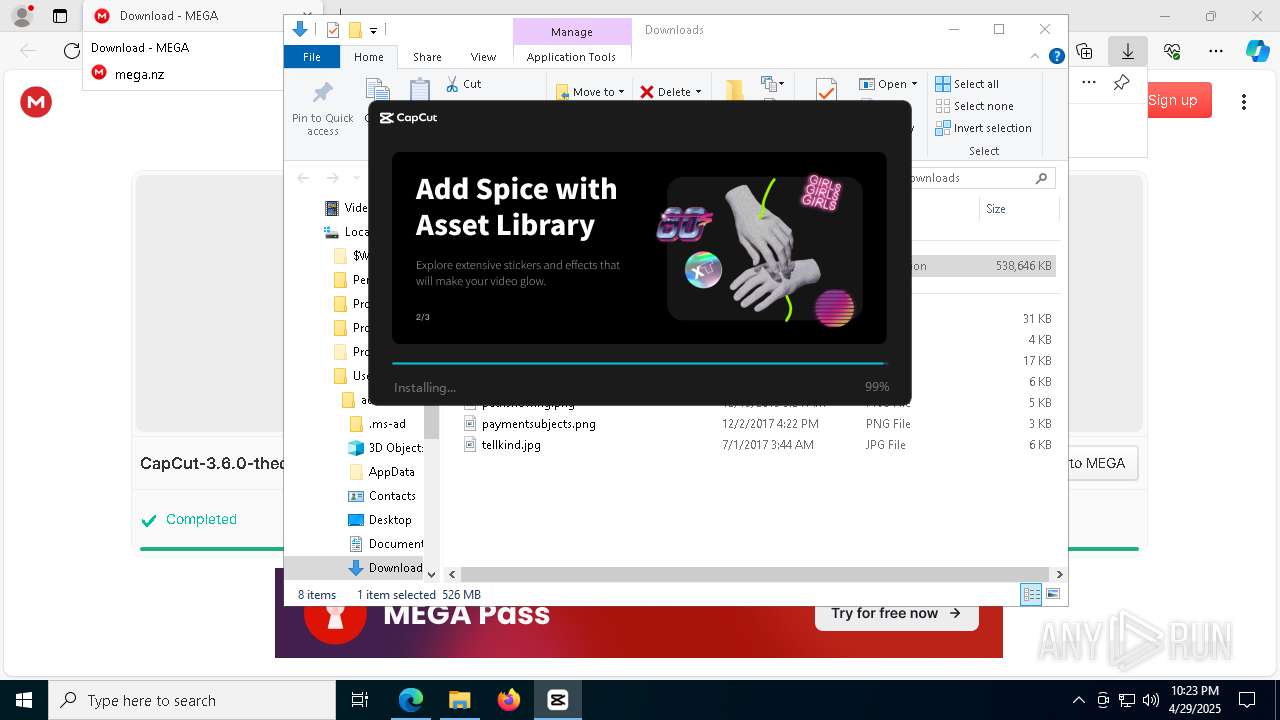Click the browser refresh button
Viewport: 1280px width, 720px height.
[x=71, y=50]
